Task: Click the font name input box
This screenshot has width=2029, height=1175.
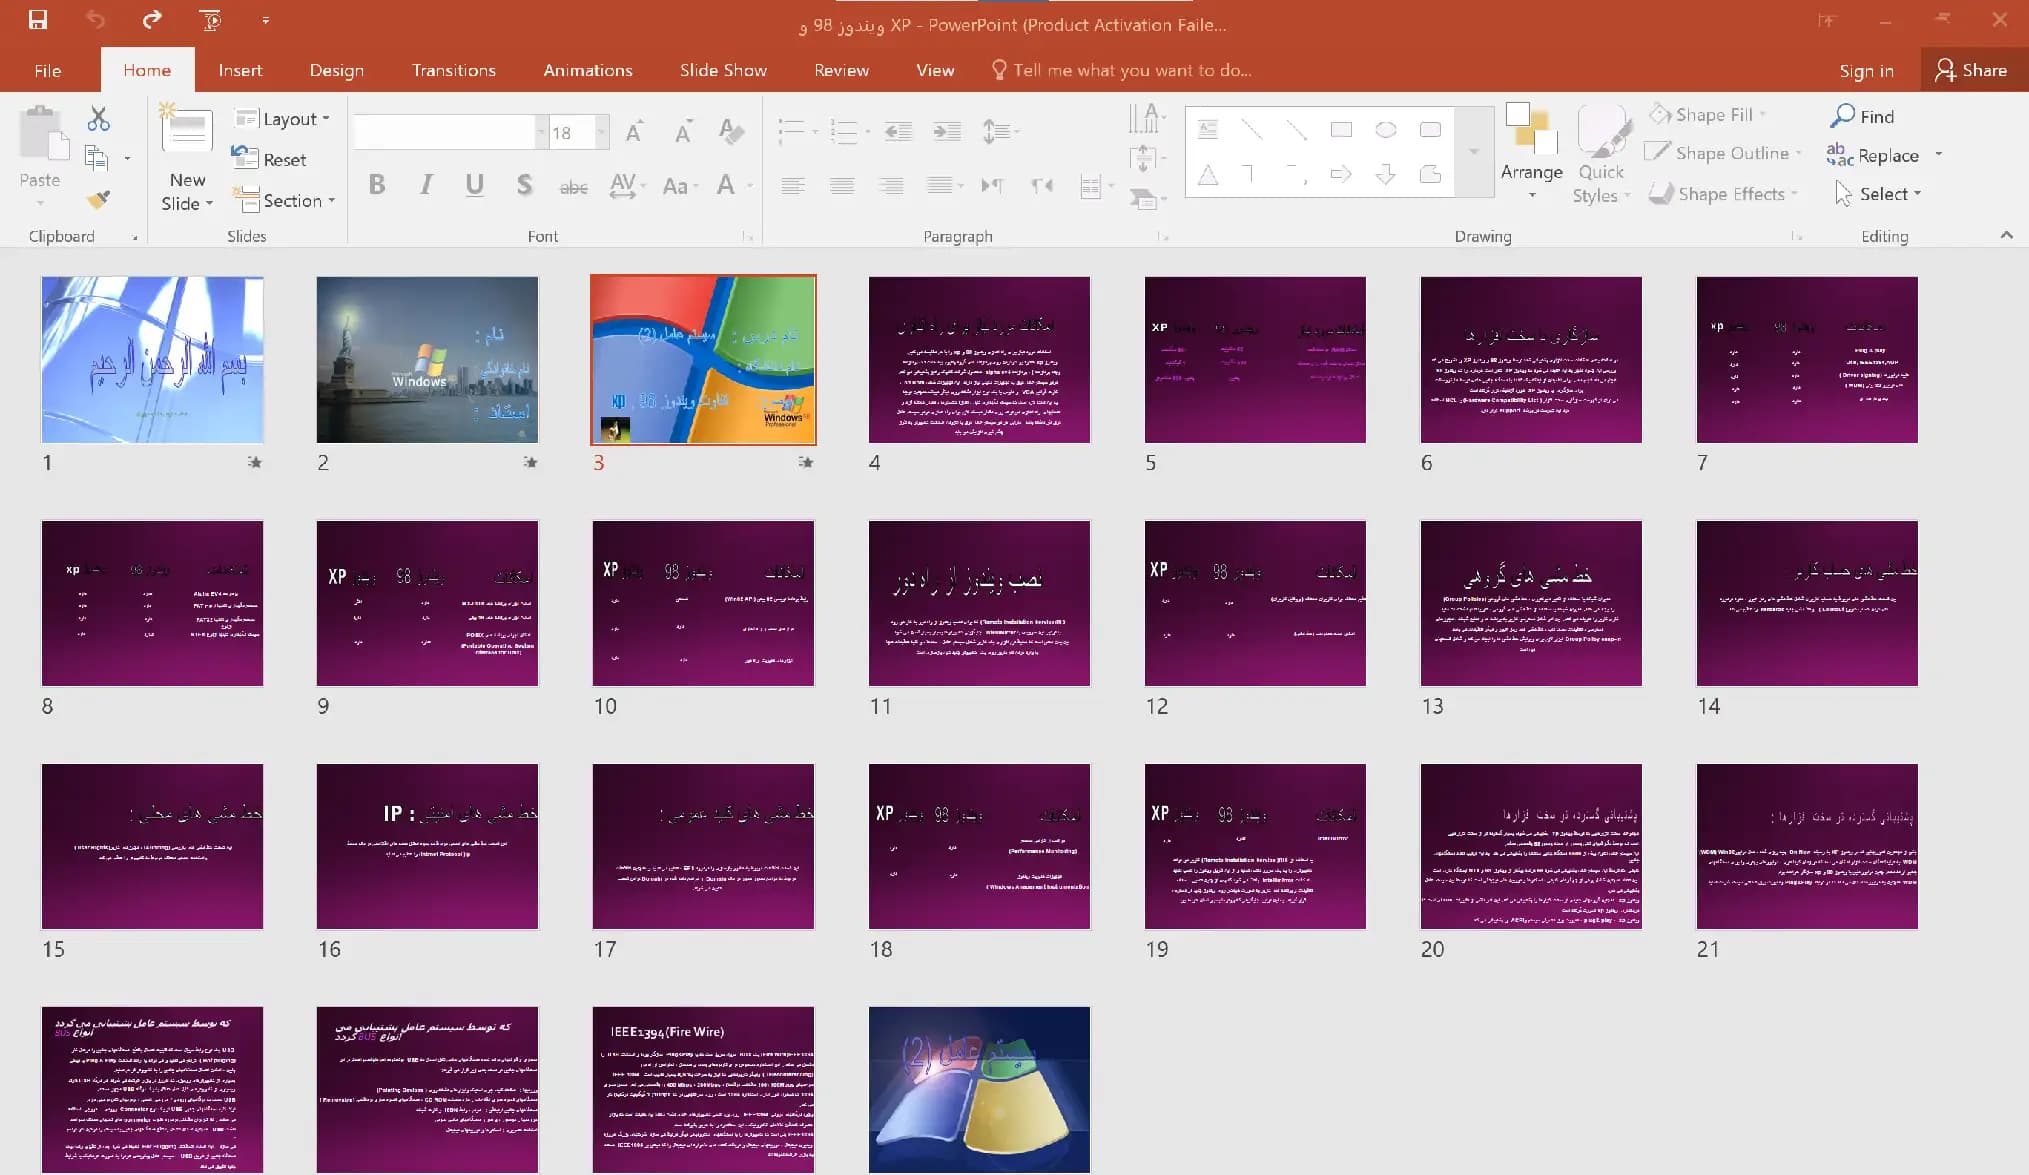Action: 444,132
